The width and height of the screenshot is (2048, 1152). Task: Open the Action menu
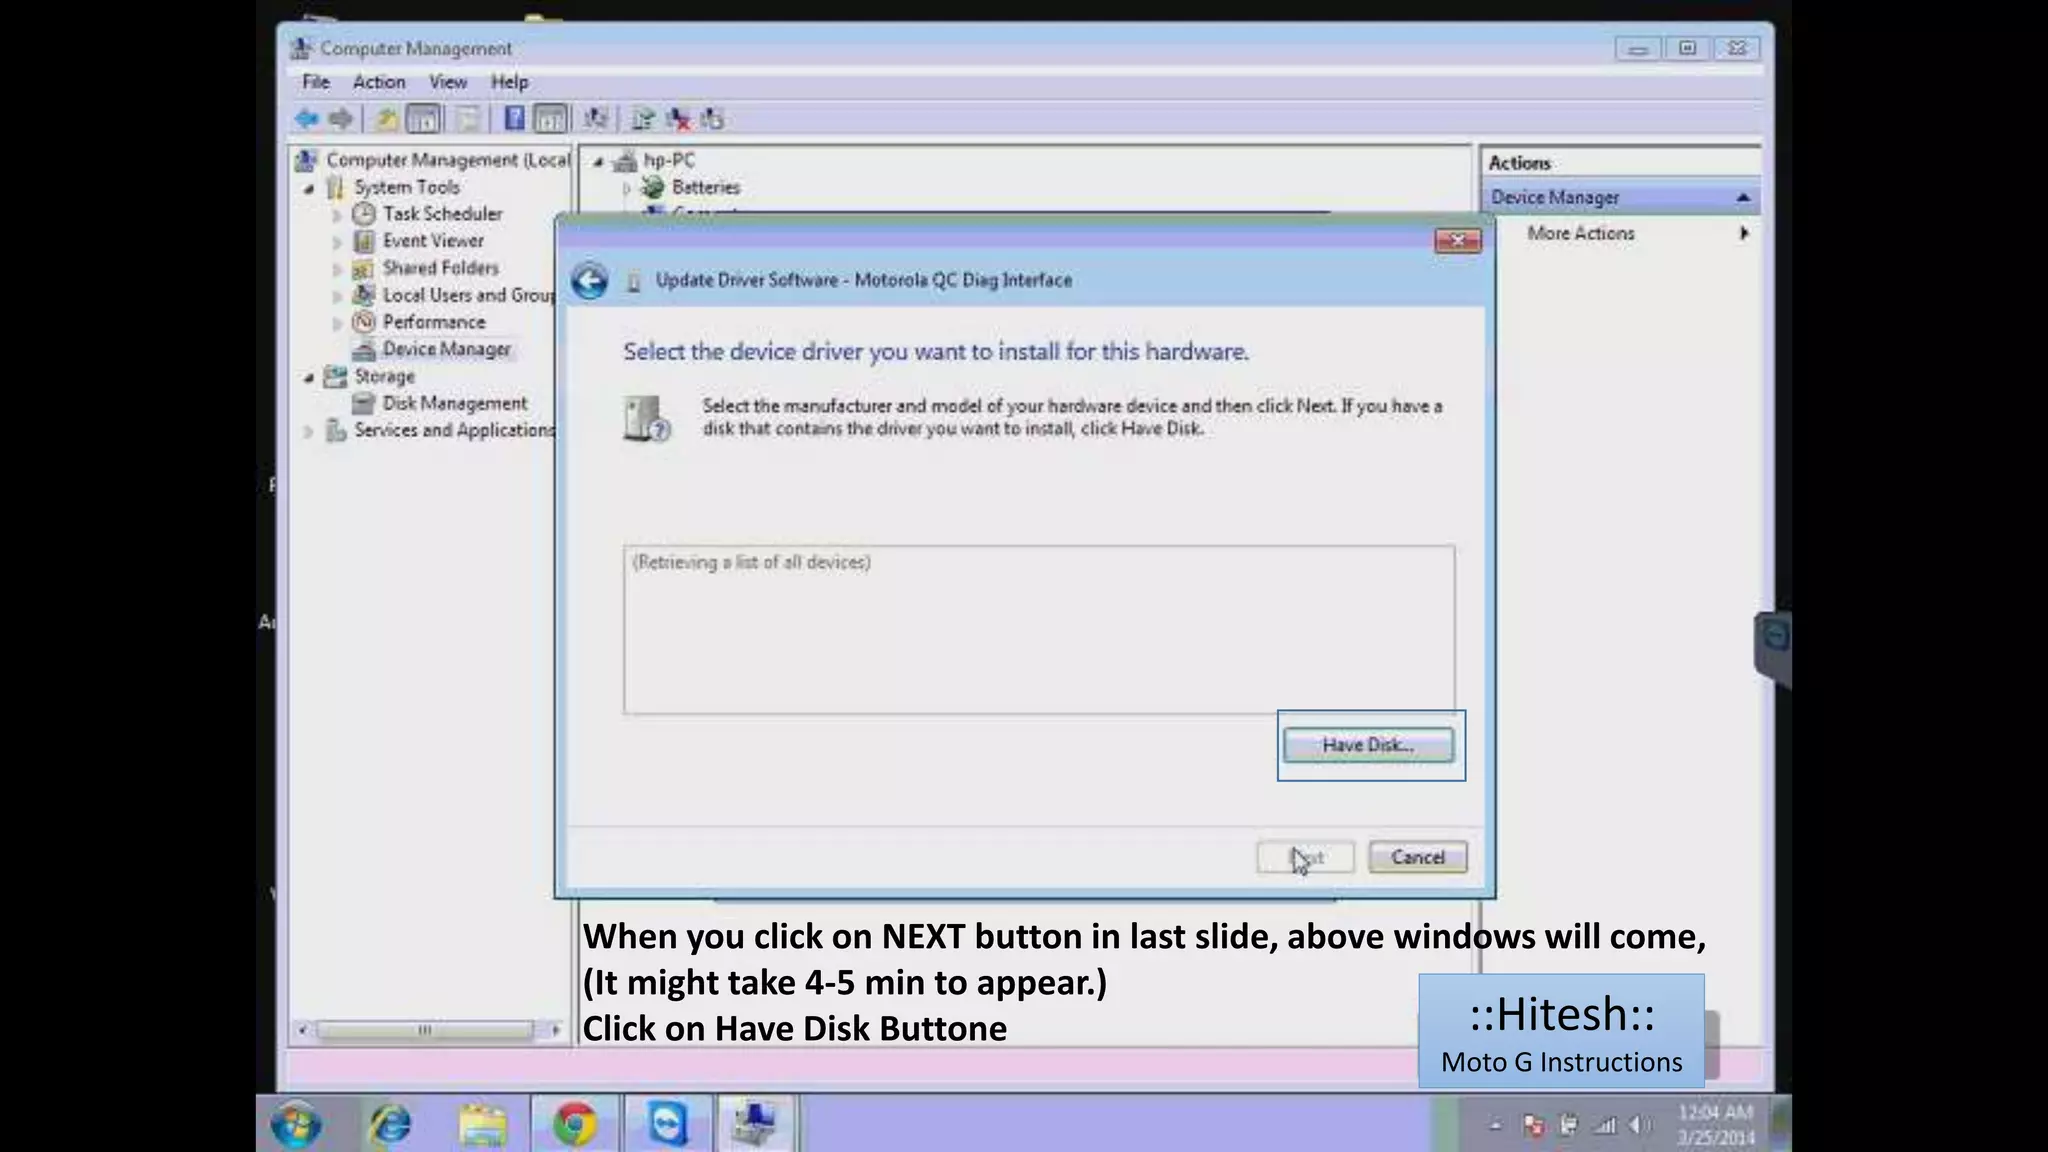(379, 82)
